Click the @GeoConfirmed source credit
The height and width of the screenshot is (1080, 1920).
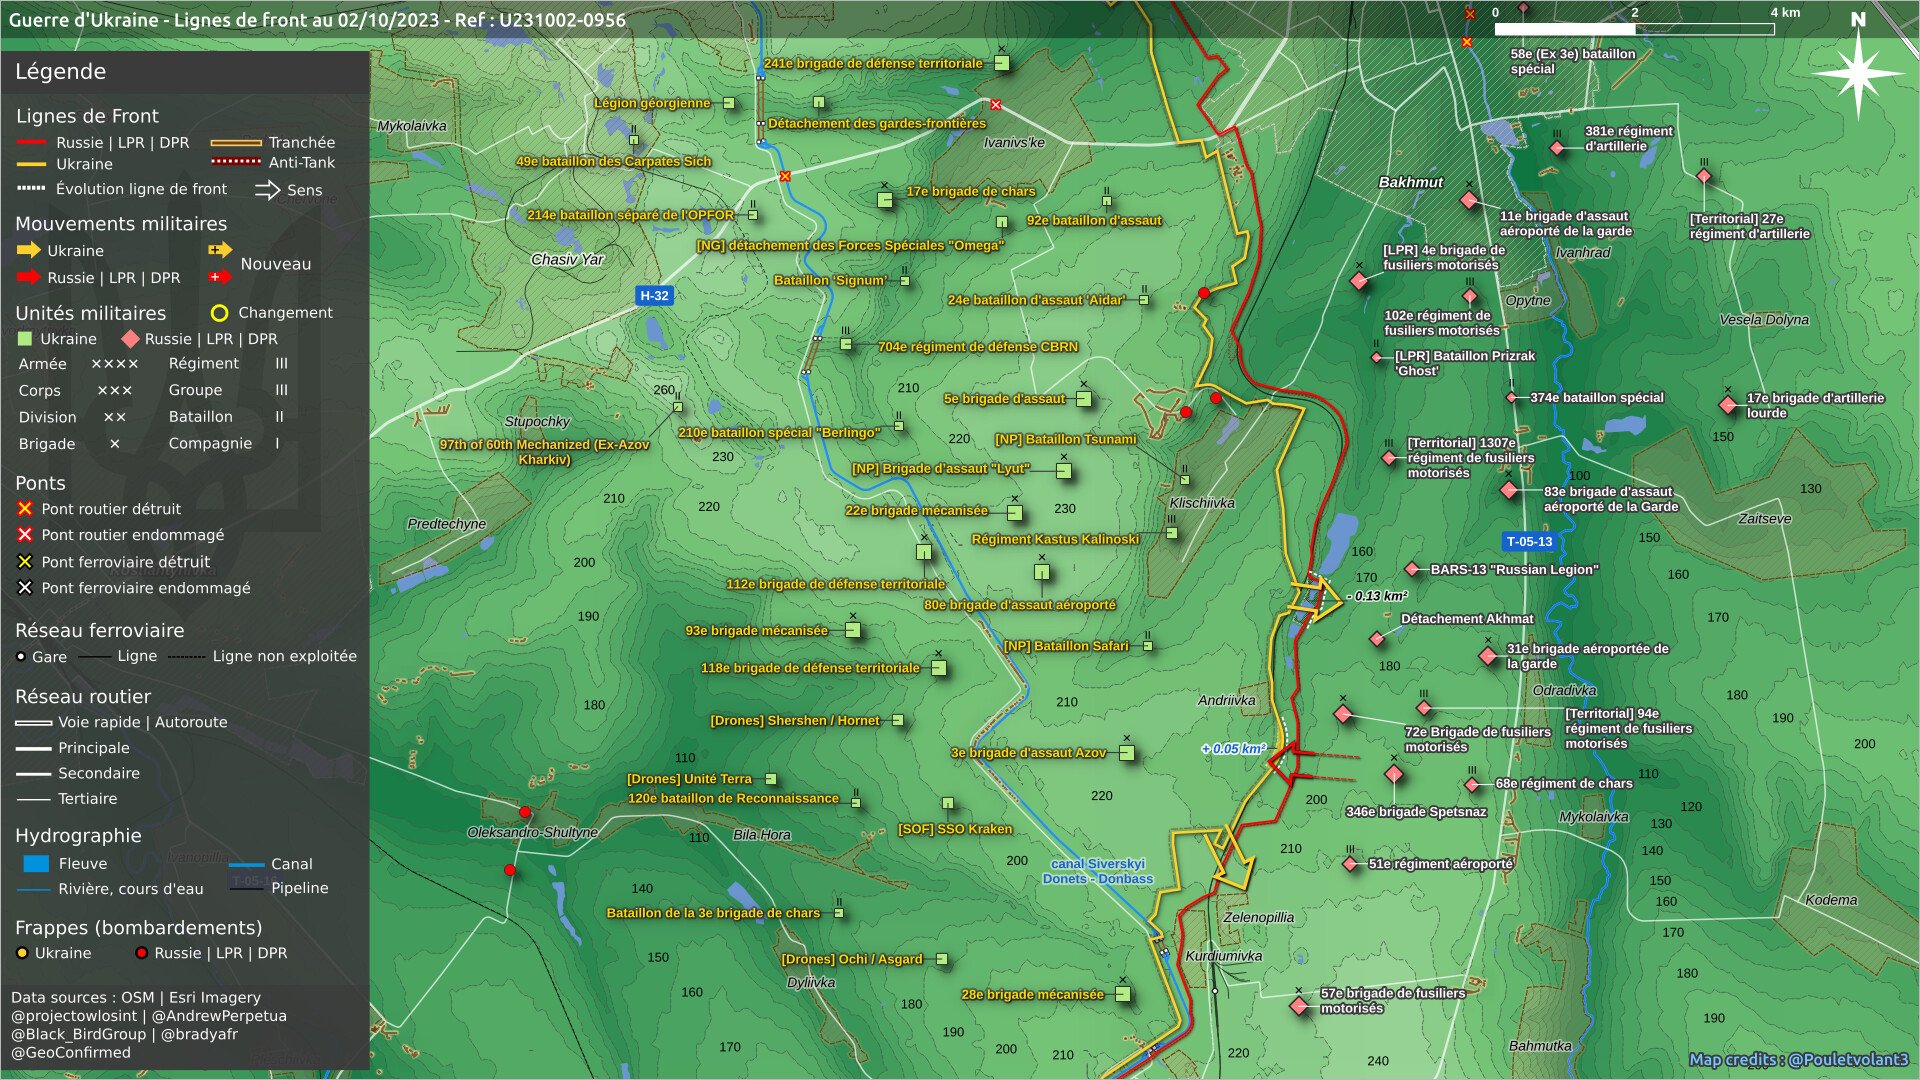point(71,1052)
